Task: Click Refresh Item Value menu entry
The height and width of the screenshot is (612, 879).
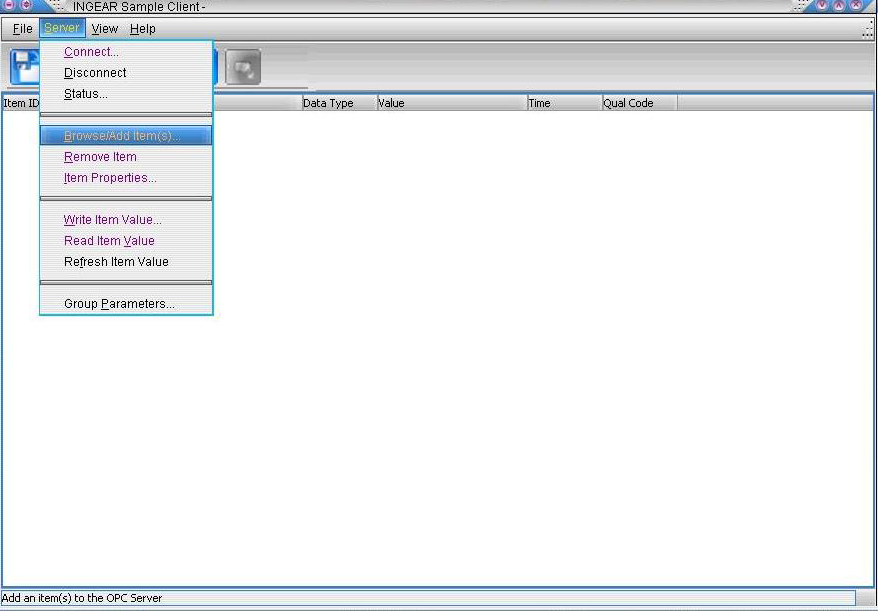Action: [126, 262]
